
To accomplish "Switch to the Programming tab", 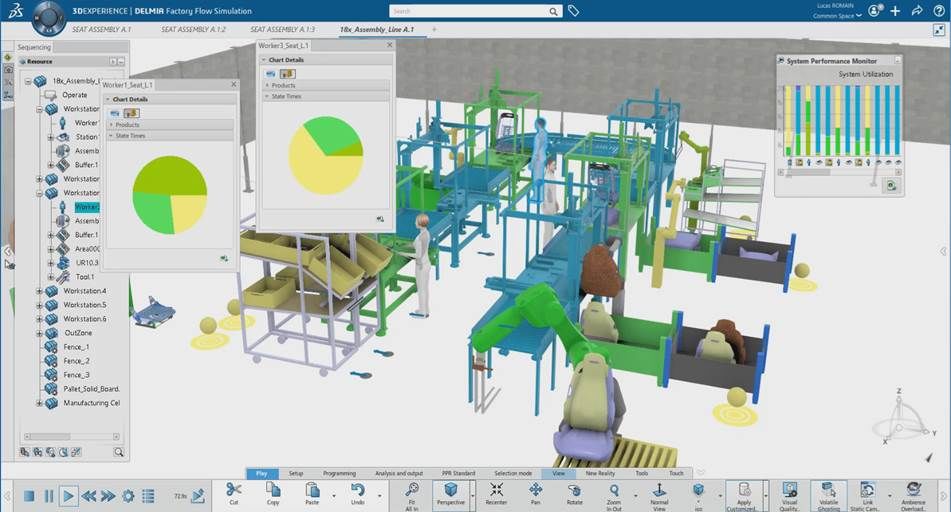I will [x=340, y=473].
